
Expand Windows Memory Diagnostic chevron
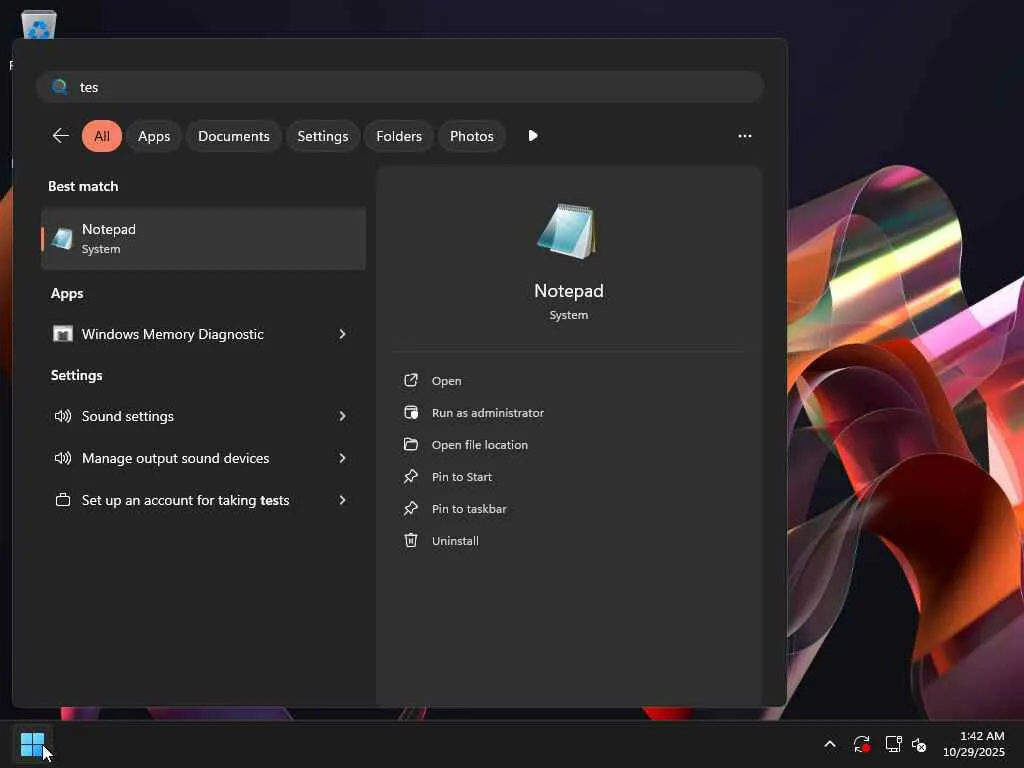(342, 334)
